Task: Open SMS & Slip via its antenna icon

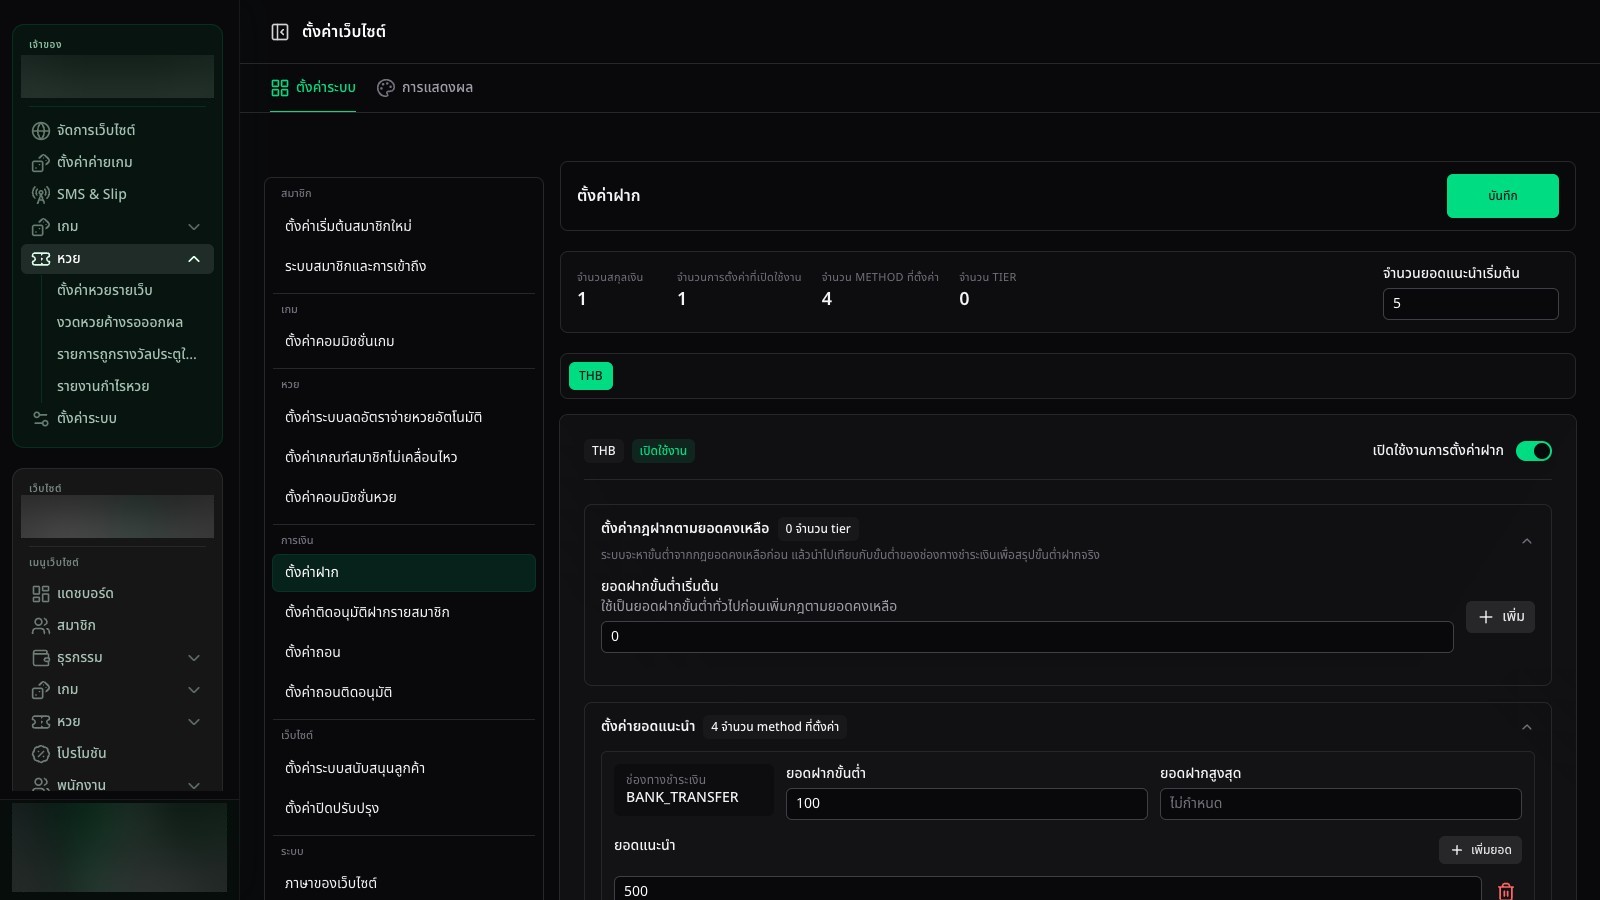Action: tap(41, 195)
